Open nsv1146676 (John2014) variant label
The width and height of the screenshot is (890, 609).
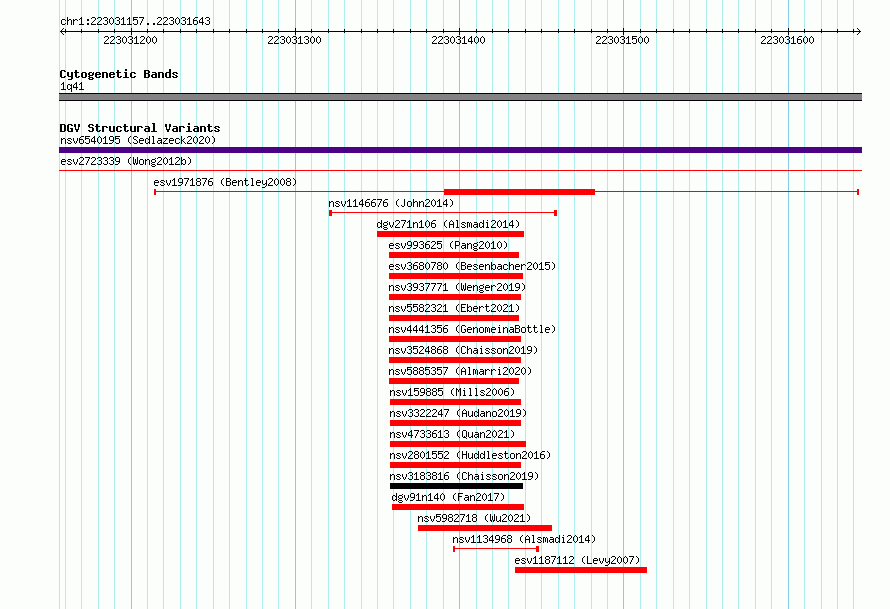(391, 203)
